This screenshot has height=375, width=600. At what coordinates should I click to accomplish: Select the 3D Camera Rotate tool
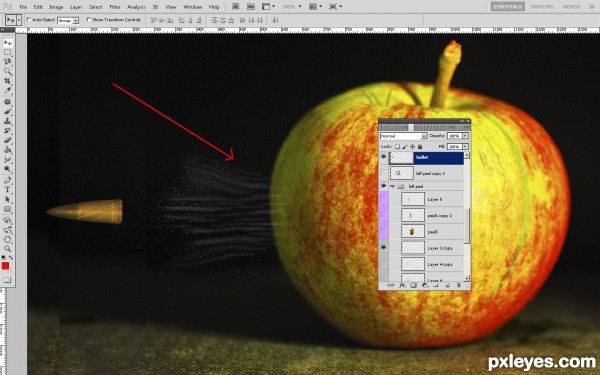tap(8, 230)
